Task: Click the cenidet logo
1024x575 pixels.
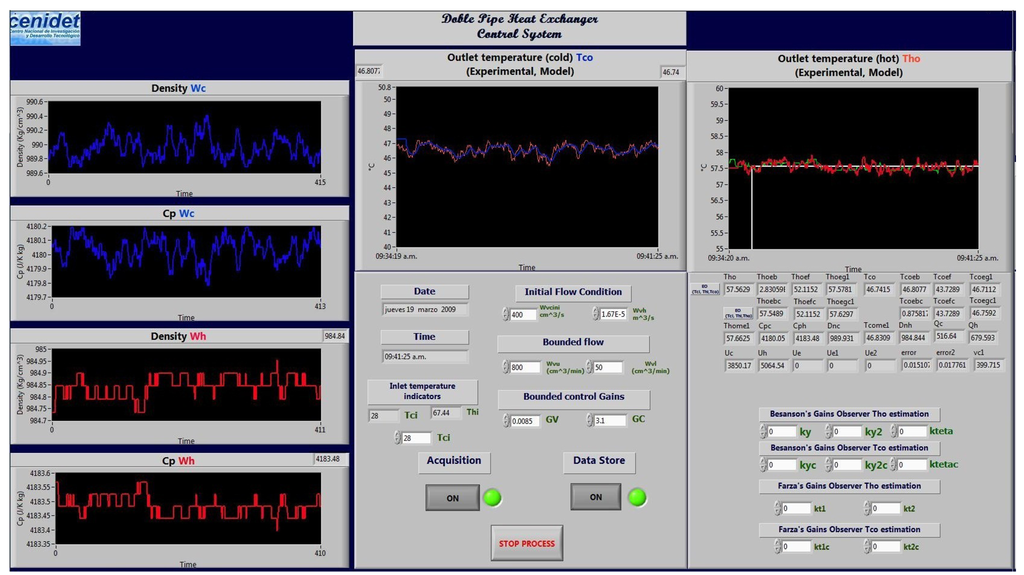Action: tap(45, 28)
